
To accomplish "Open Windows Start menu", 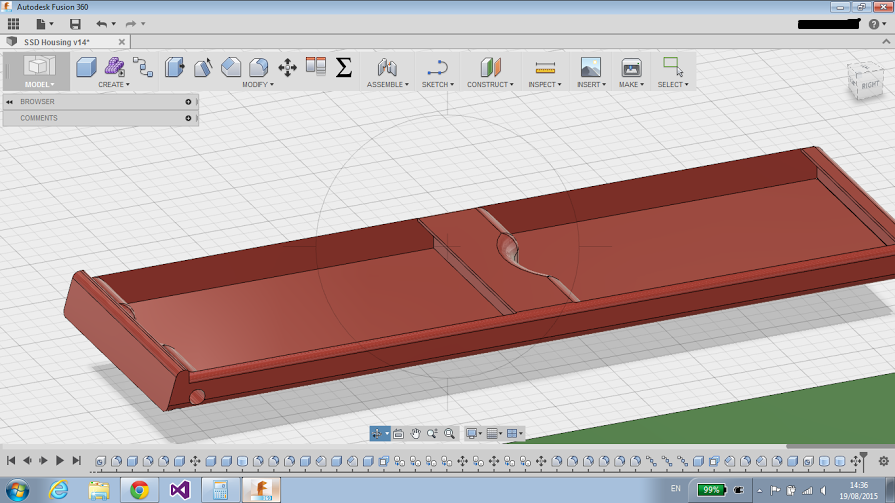I will point(18,490).
